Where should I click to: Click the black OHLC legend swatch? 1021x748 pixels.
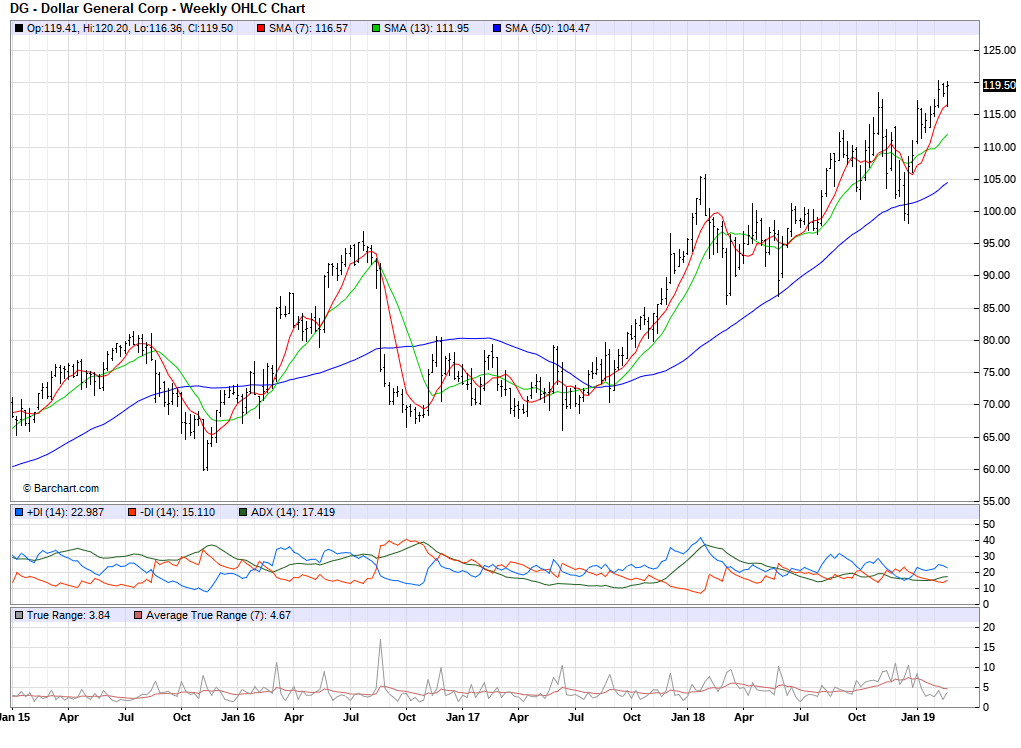[x=19, y=28]
